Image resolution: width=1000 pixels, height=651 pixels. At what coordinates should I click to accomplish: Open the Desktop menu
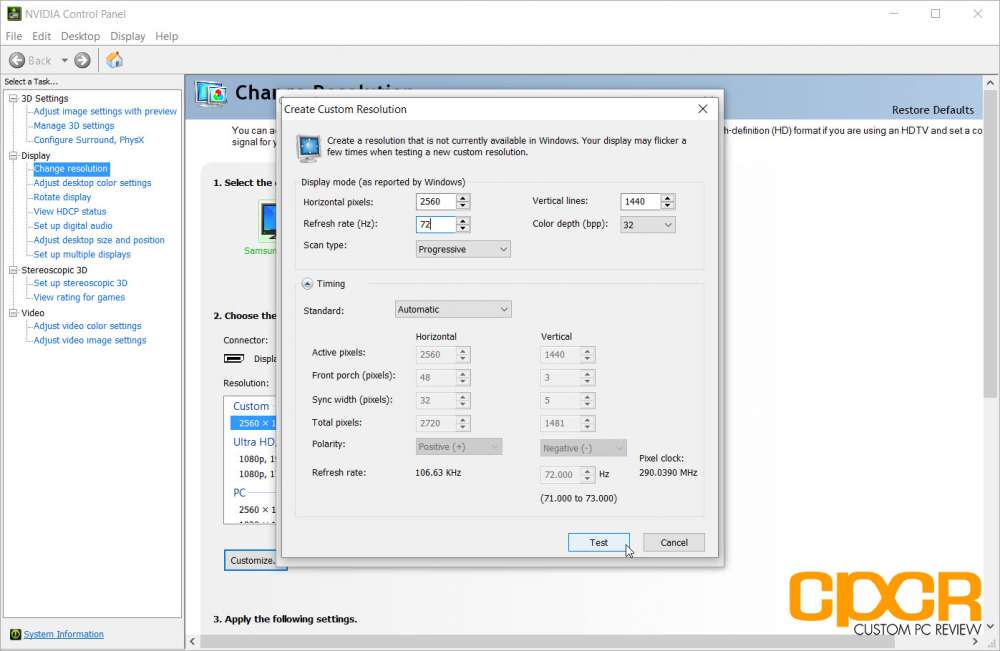pos(80,36)
